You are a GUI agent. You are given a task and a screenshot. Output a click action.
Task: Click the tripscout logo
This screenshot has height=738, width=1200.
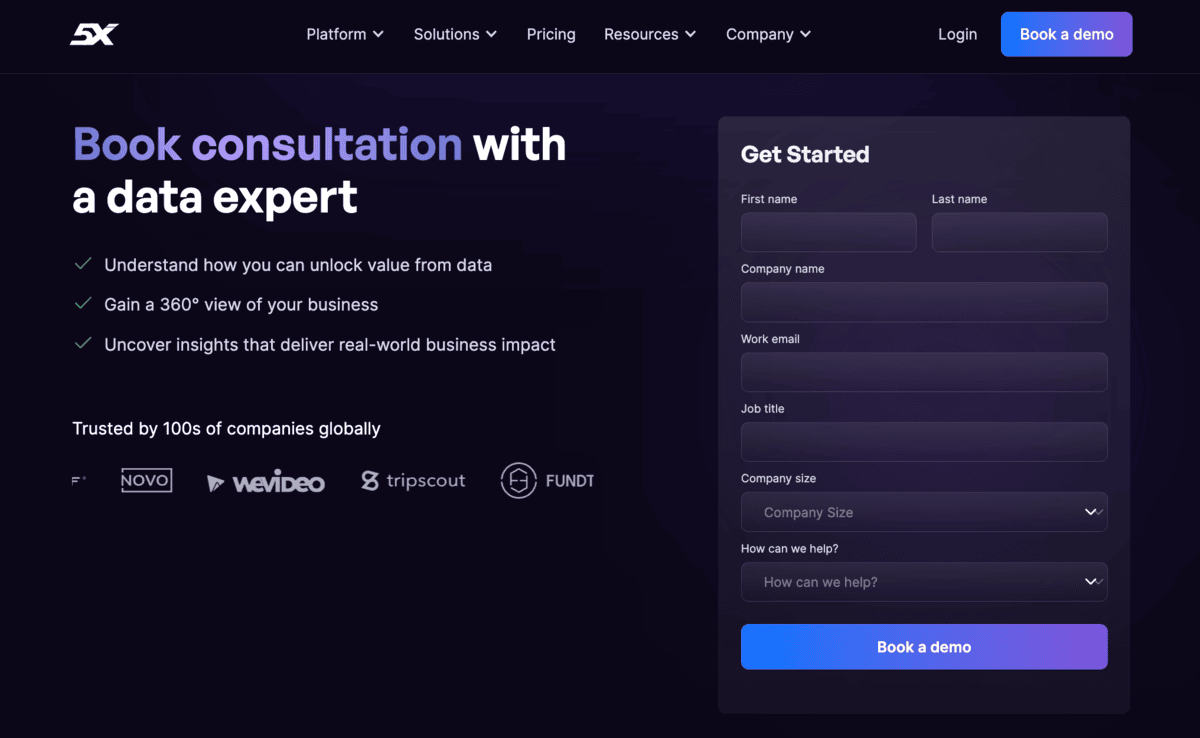[413, 480]
